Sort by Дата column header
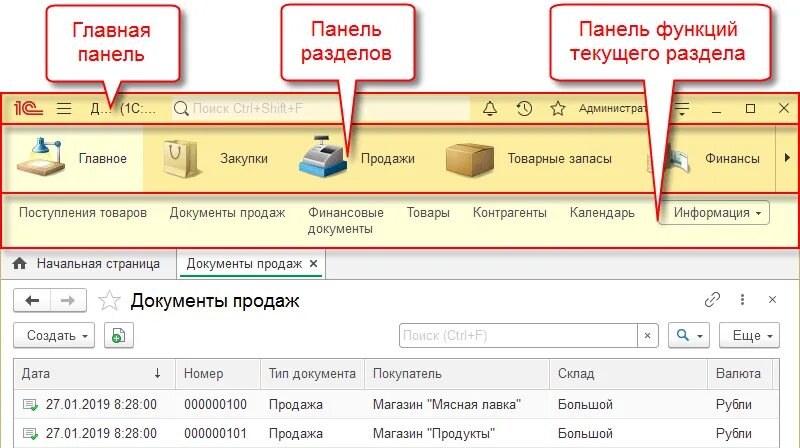800x448 pixels. 94,374
